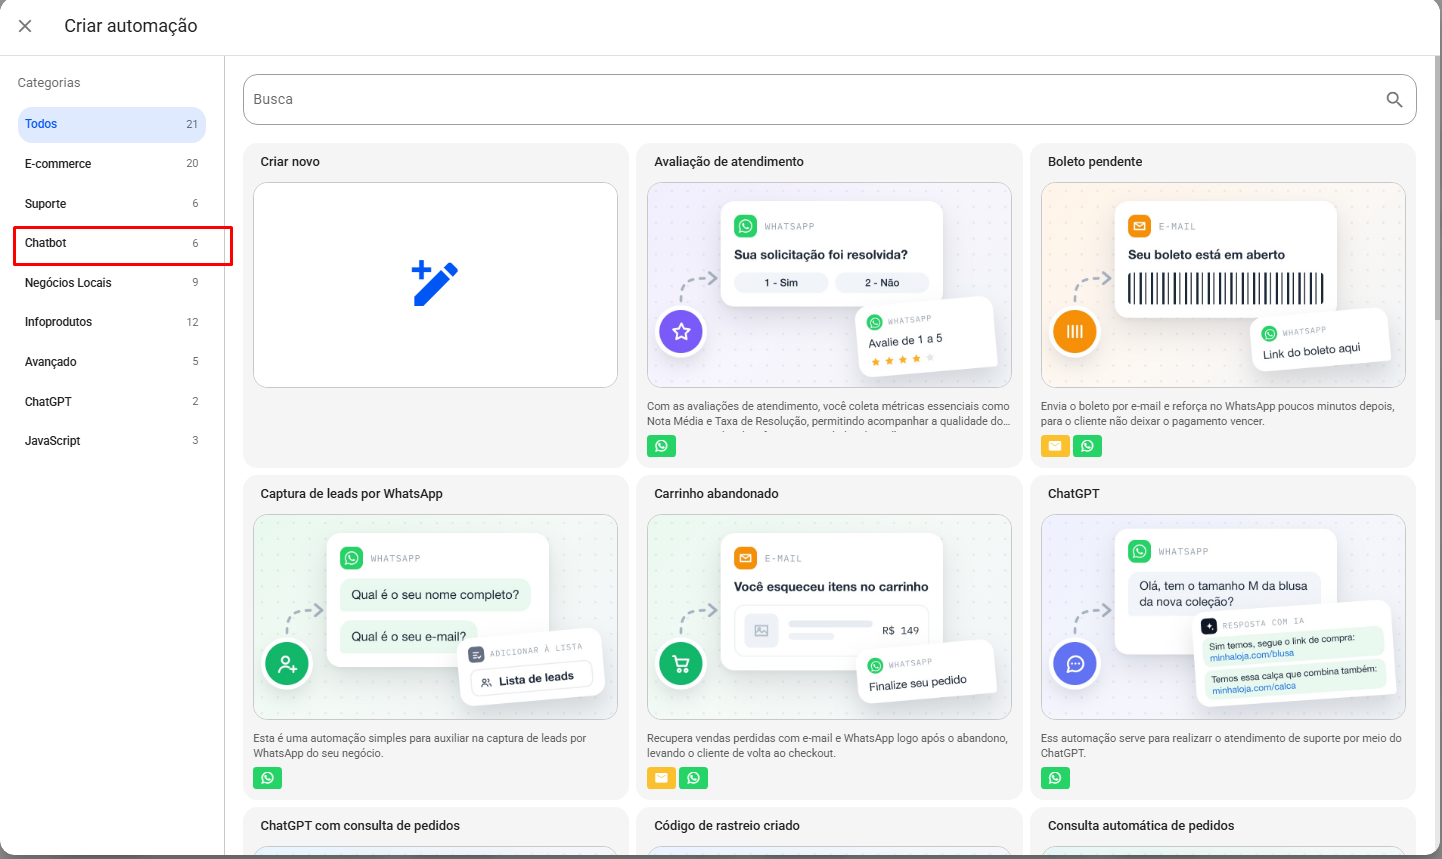The image size is (1442, 859).
Task: Filter by E-commerce category
Action: [112, 164]
